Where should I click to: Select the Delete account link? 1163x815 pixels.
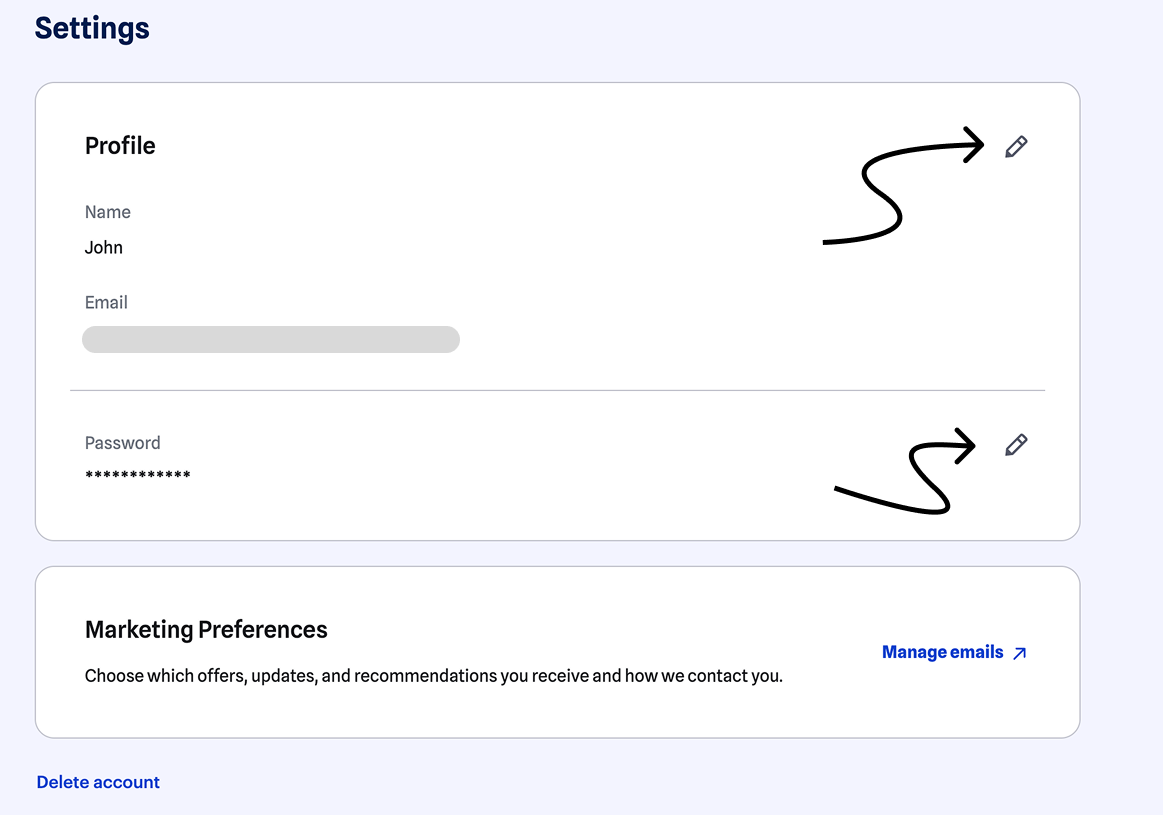point(98,782)
